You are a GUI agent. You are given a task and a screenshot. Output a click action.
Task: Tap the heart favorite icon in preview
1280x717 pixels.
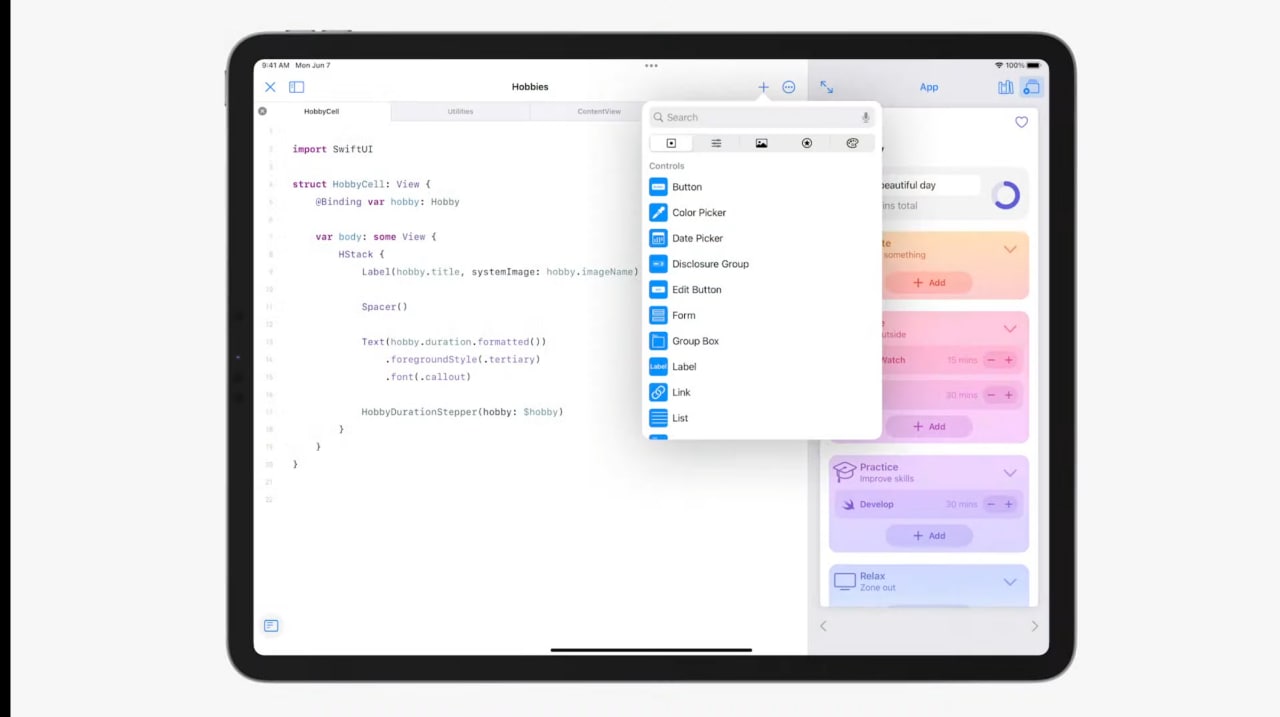click(1021, 122)
